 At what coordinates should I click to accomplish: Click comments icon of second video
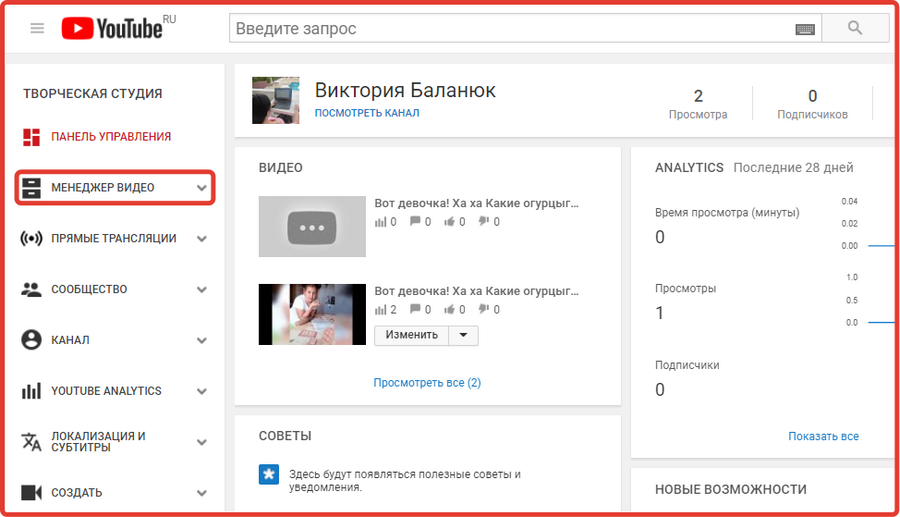pyautogui.click(x=415, y=309)
